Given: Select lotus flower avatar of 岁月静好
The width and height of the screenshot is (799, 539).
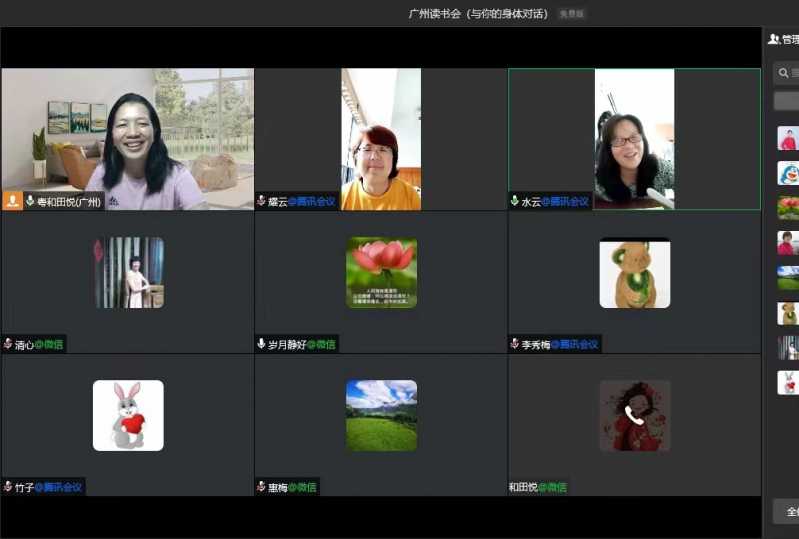Looking at the screenshot, I should (x=381, y=272).
